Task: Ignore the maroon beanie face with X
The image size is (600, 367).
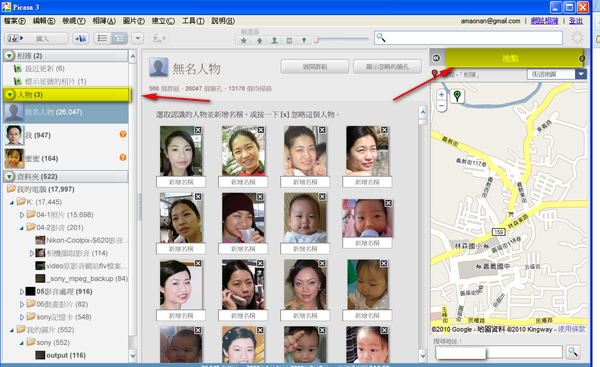Action: point(260,197)
